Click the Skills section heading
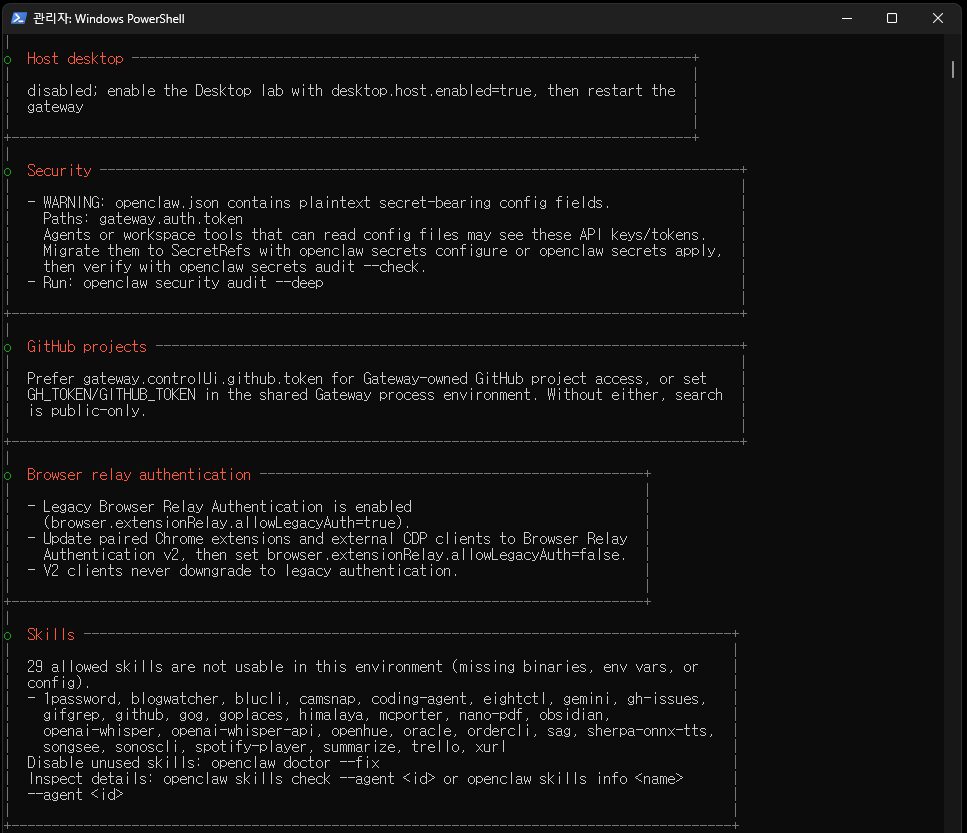Image resolution: width=967 pixels, height=833 pixels. (51, 634)
